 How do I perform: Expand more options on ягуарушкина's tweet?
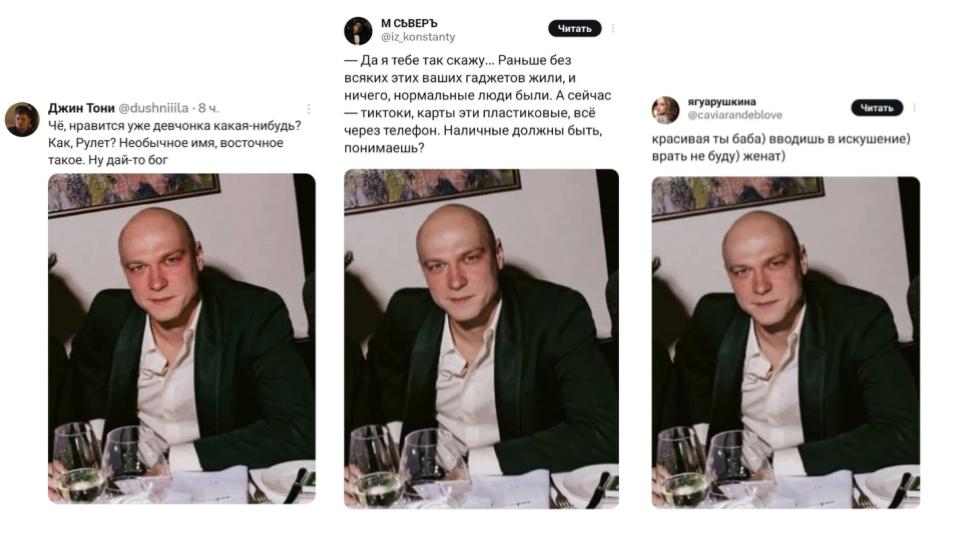coord(914,108)
